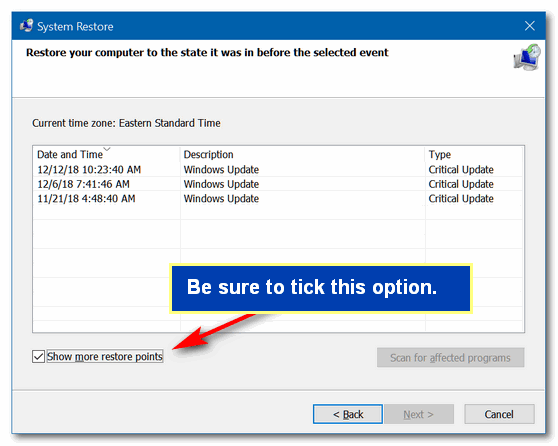
Task: Click empty area of restore points list
Action: pos(107,249)
